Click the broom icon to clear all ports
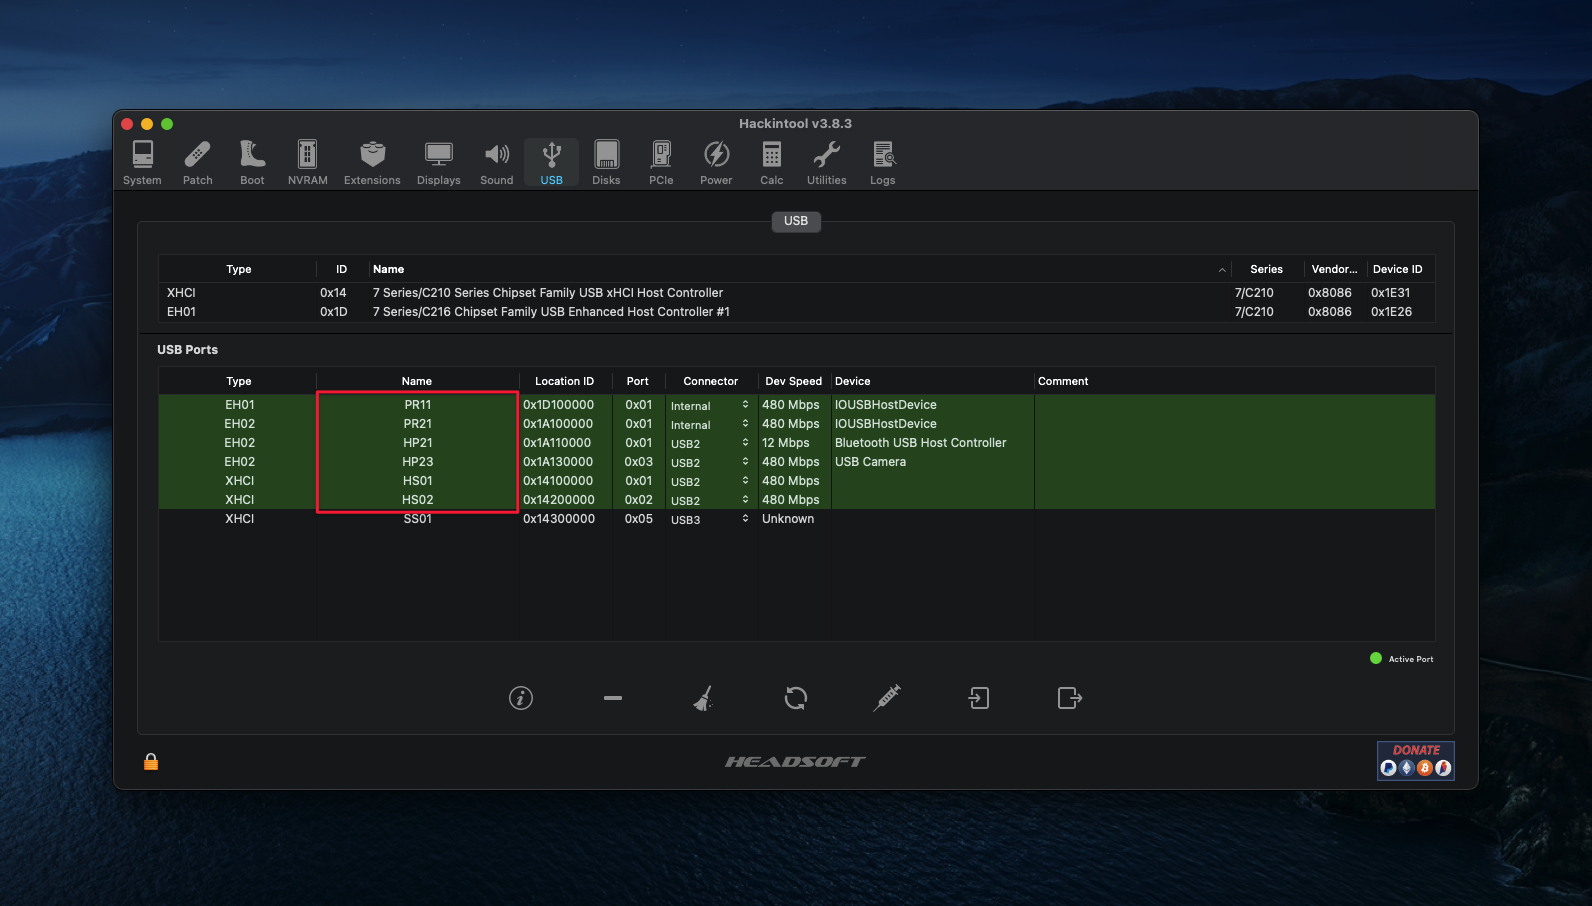The height and width of the screenshot is (906, 1592). pyautogui.click(x=703, y=698)
